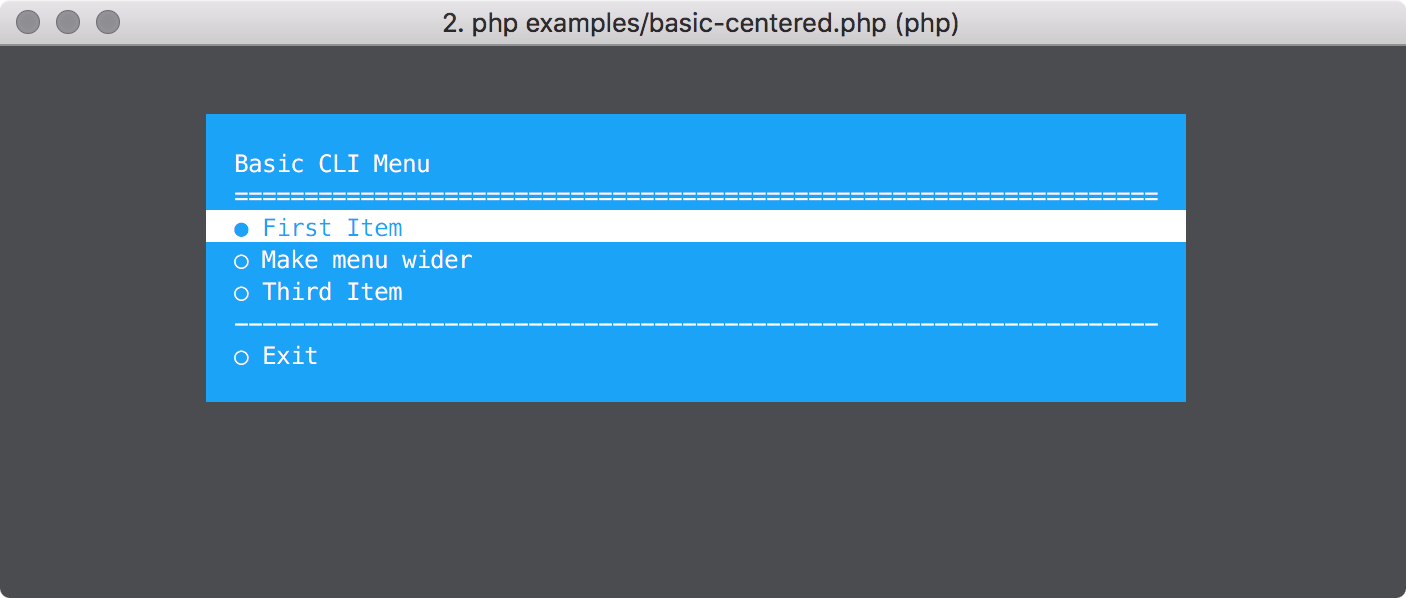This screenshot has width=1406, height=598.
Task: Click the filled bullet beside First Item
Action: (x=241, y=230)
